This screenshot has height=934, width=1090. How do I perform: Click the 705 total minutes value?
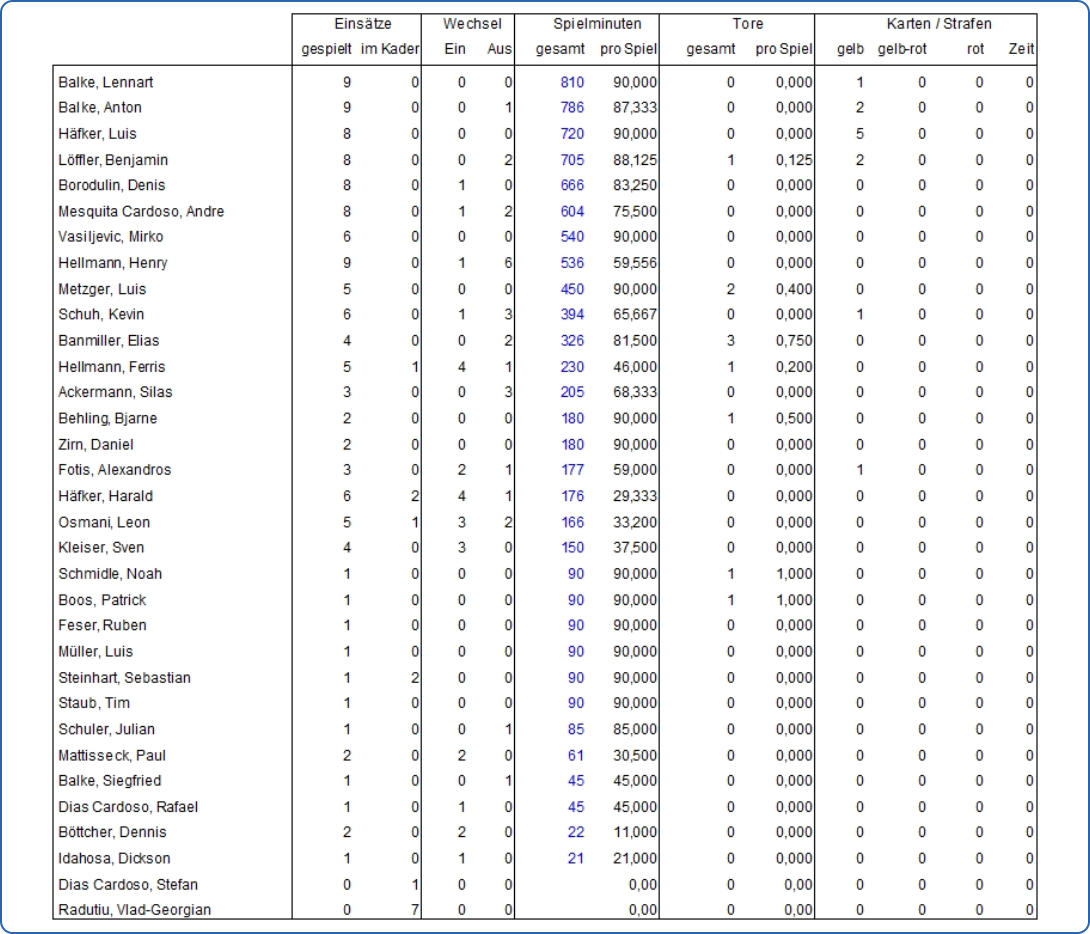572,160
